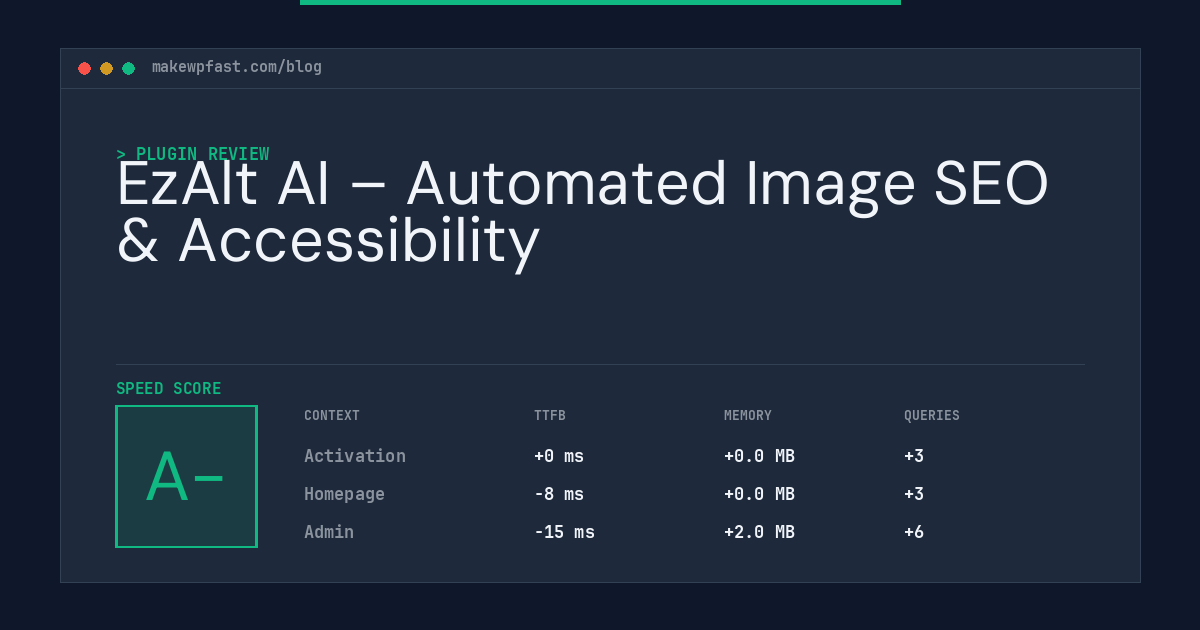Click the SPEED SCORE label
This screenshot has width=1200, height=630.
tap(169, 389)
